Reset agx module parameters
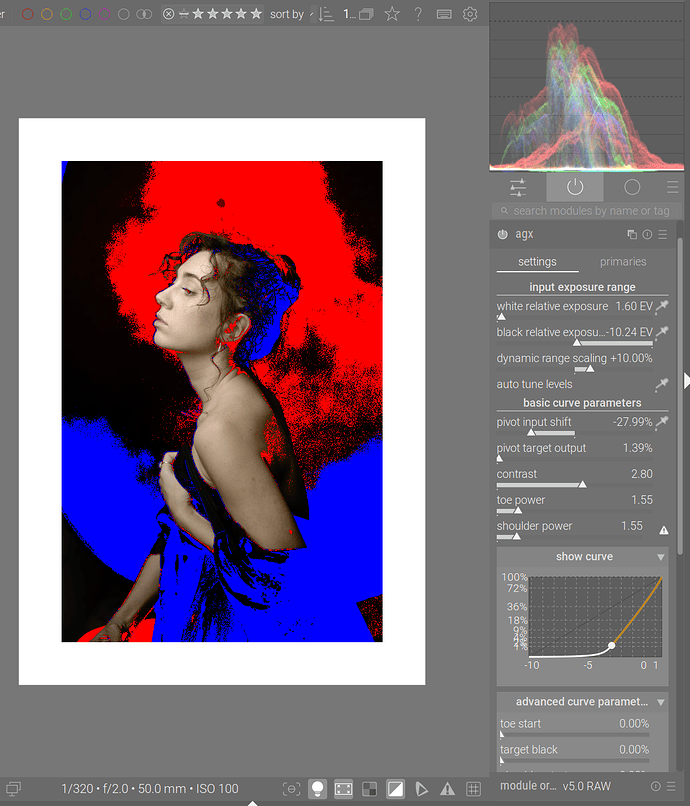The image size is (690, 806). coord(647,235)
